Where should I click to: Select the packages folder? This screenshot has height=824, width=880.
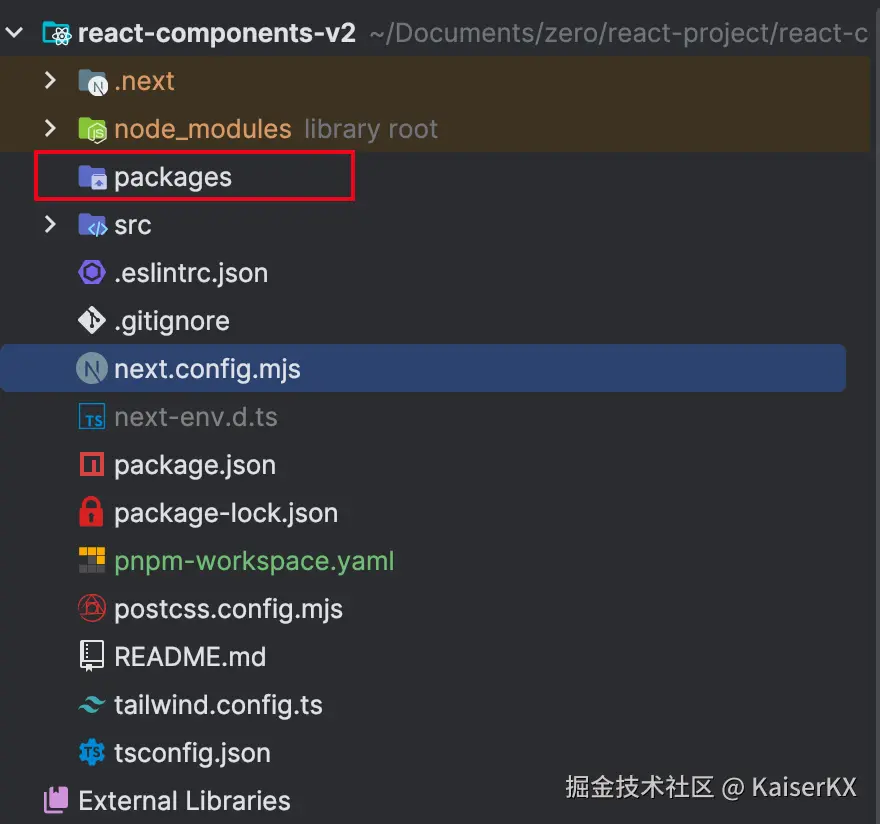pyautogui.click(x=172, y=177)
